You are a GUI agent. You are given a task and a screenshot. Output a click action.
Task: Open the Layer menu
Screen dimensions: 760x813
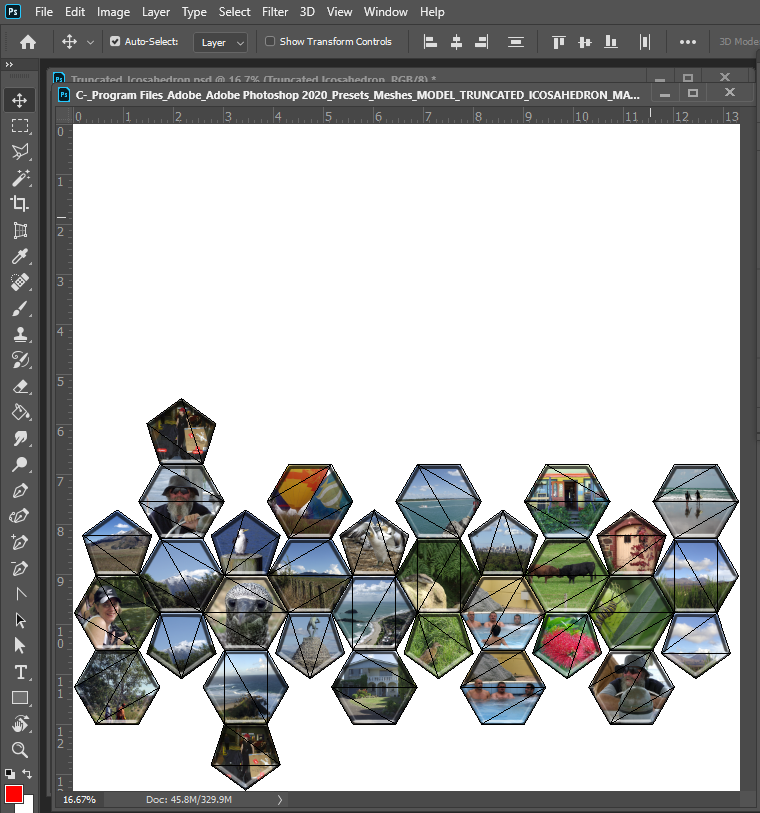[x=156, y=11]
